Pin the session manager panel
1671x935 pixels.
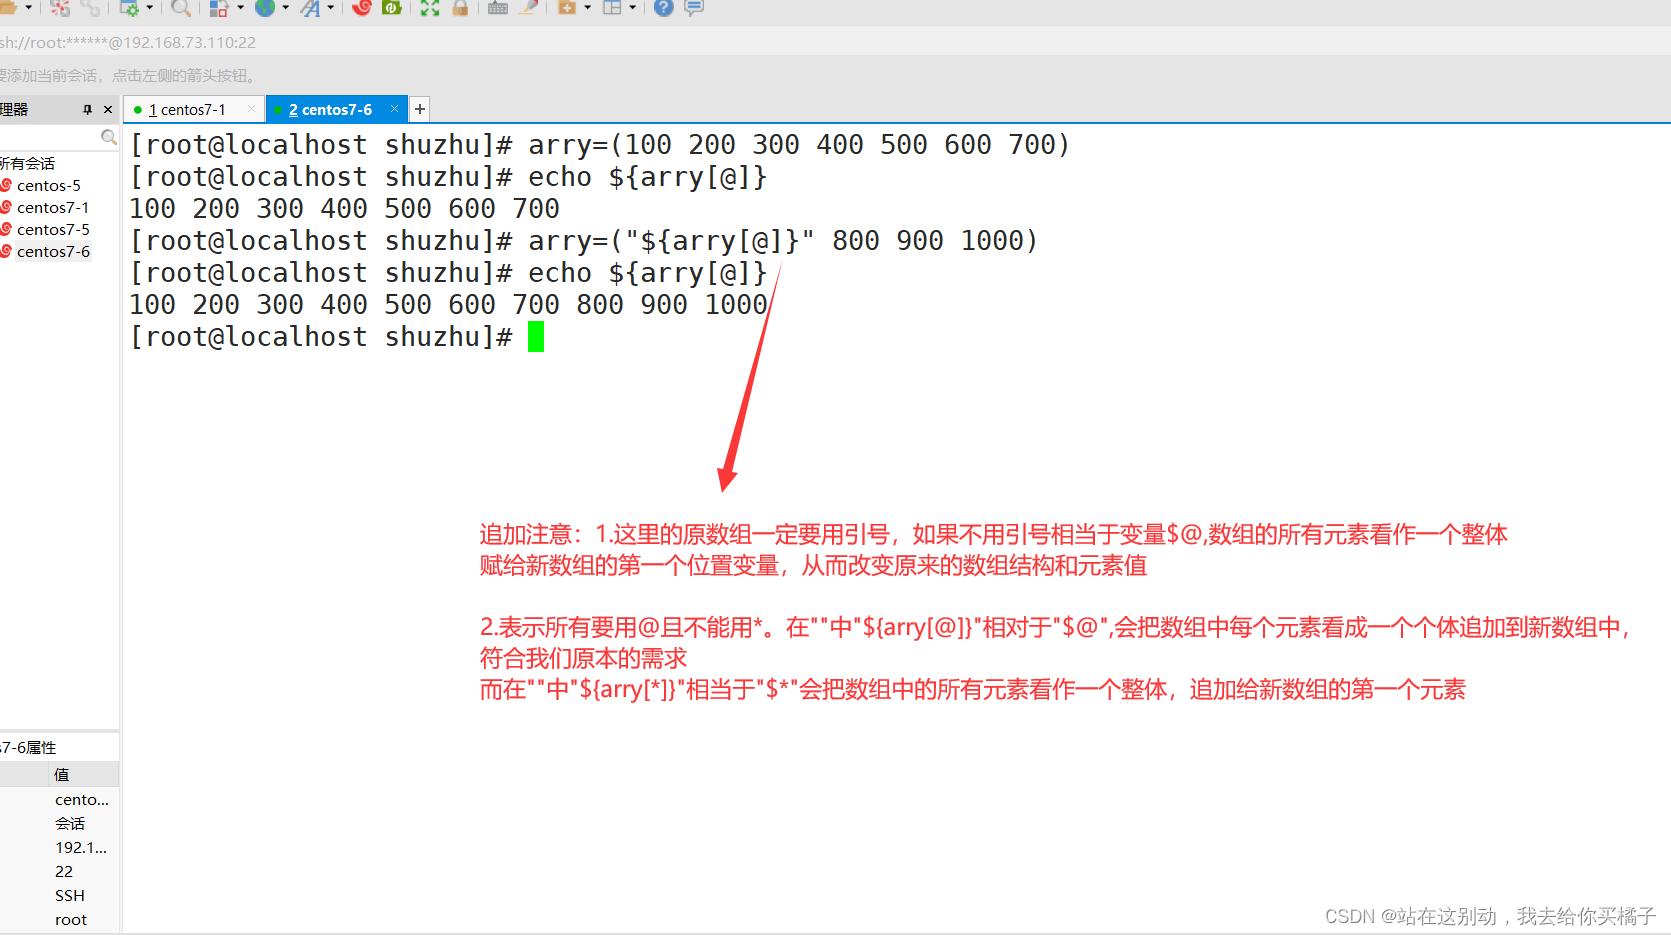tap(87, 109)
